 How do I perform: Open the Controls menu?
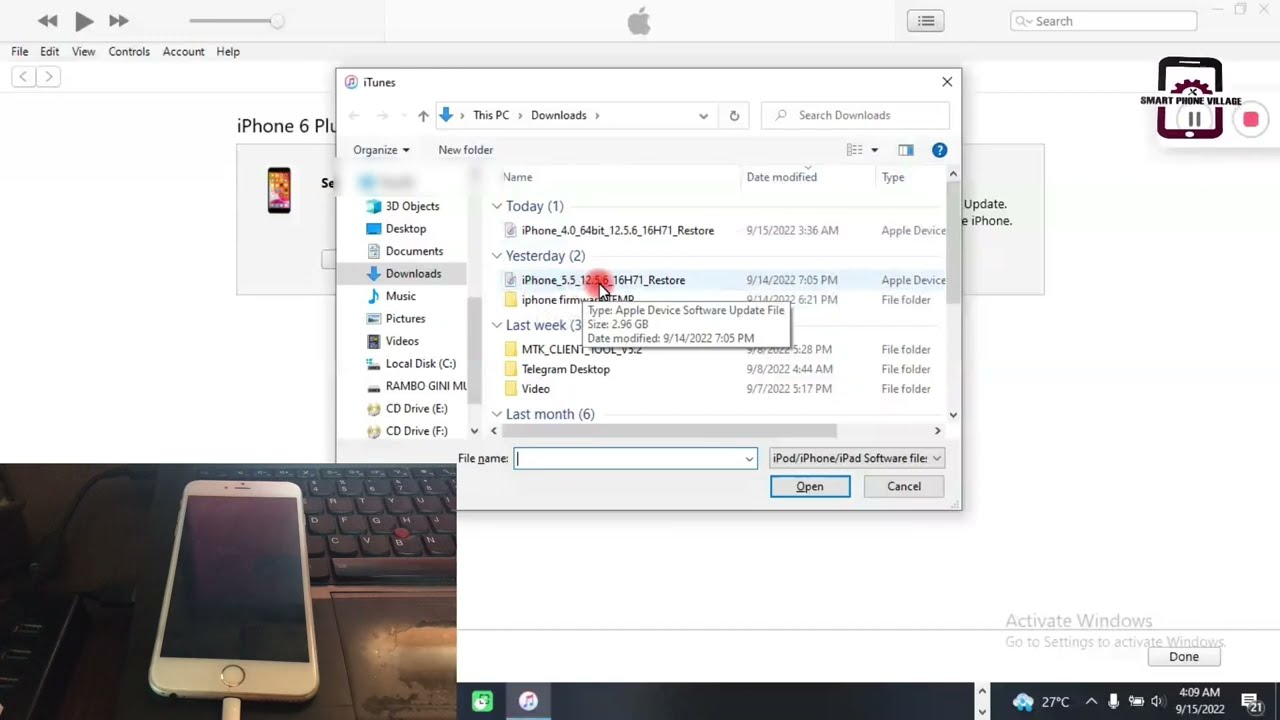[x=129, y=52]
